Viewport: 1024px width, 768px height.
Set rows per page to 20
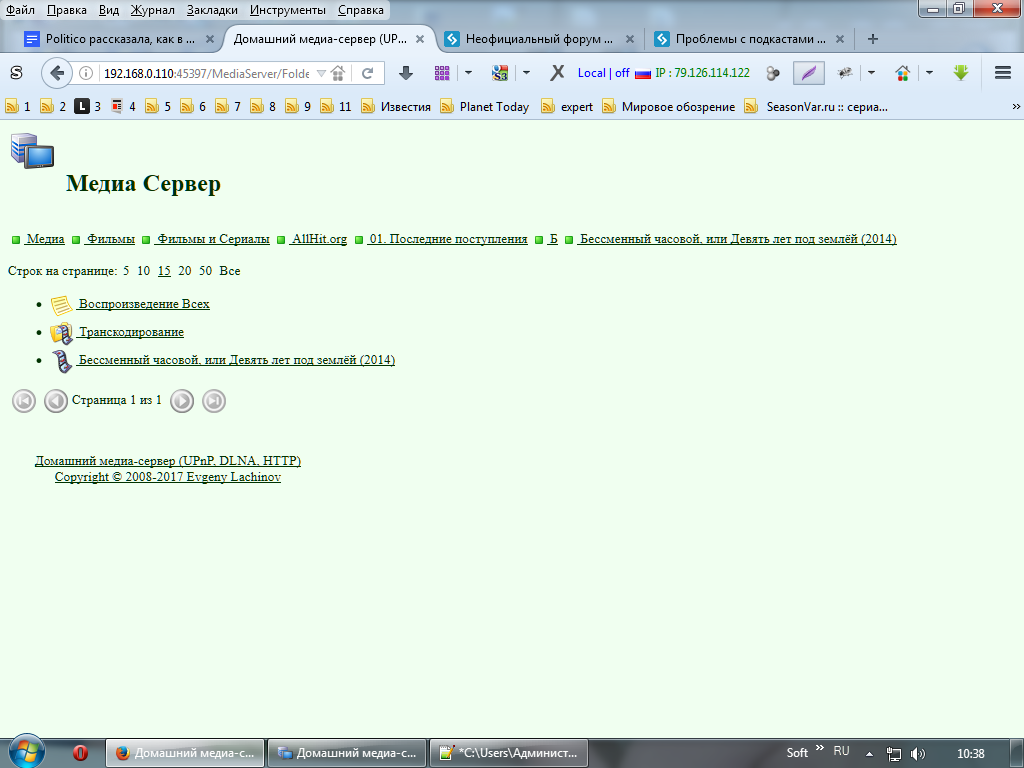[x=185, y=271]
